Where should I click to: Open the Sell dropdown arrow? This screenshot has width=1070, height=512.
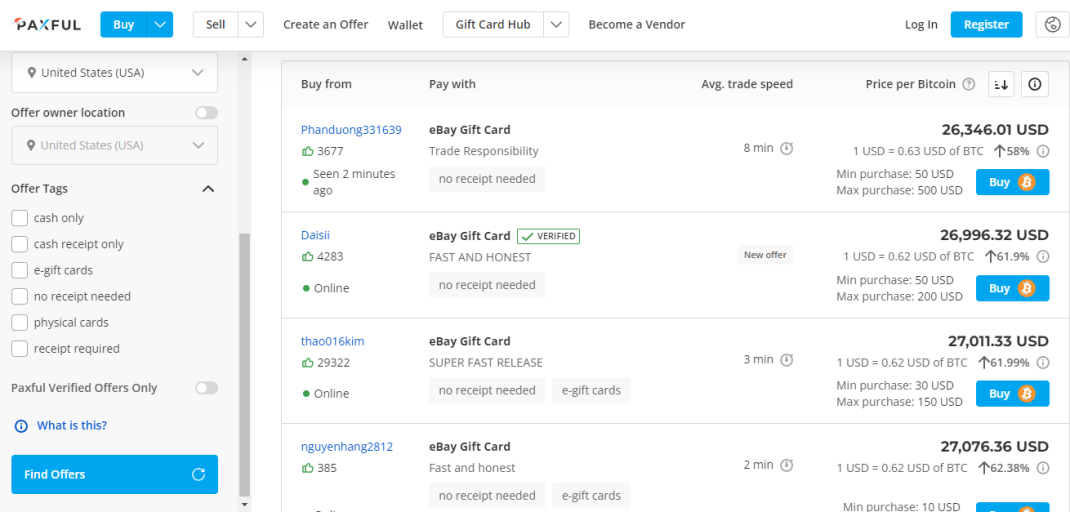(250, 25)
